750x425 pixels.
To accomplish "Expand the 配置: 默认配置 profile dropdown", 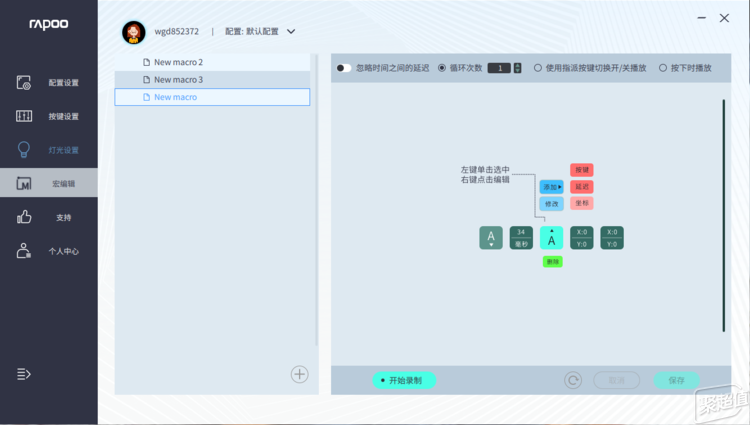I will (x=291, y=32).
